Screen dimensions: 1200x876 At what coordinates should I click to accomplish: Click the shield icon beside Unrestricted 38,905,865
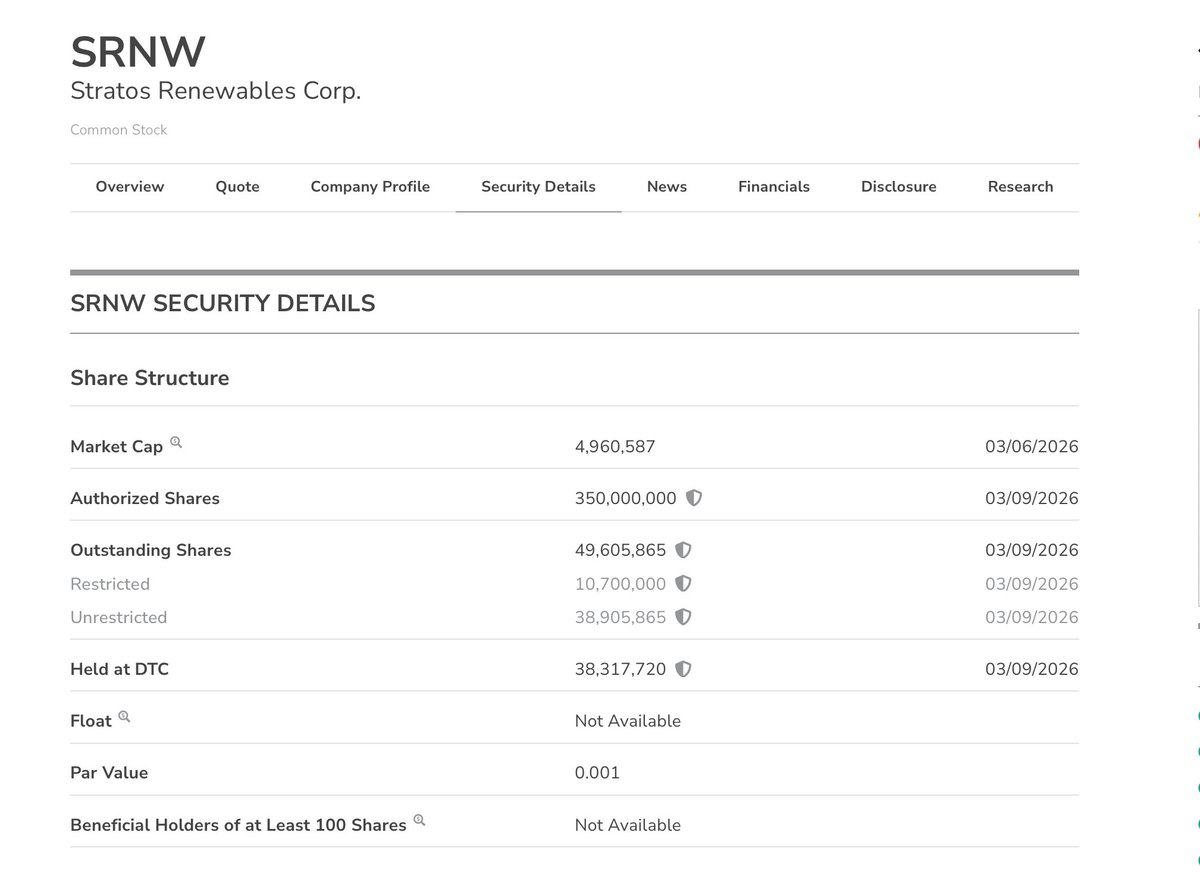[x=684, y=617]
